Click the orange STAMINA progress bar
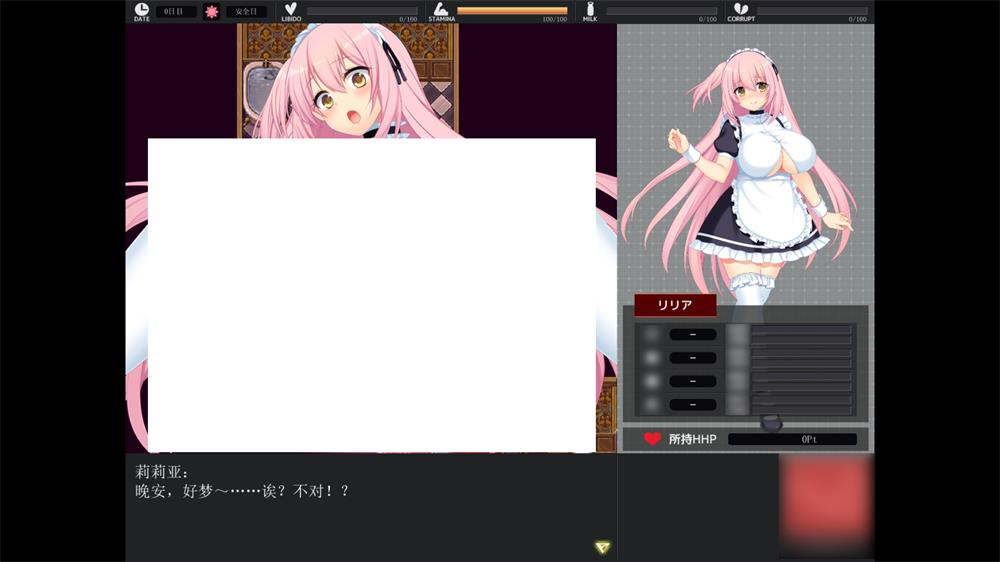Image resolution: width=1000 pixels, height=562 pixels. [512, 11]
